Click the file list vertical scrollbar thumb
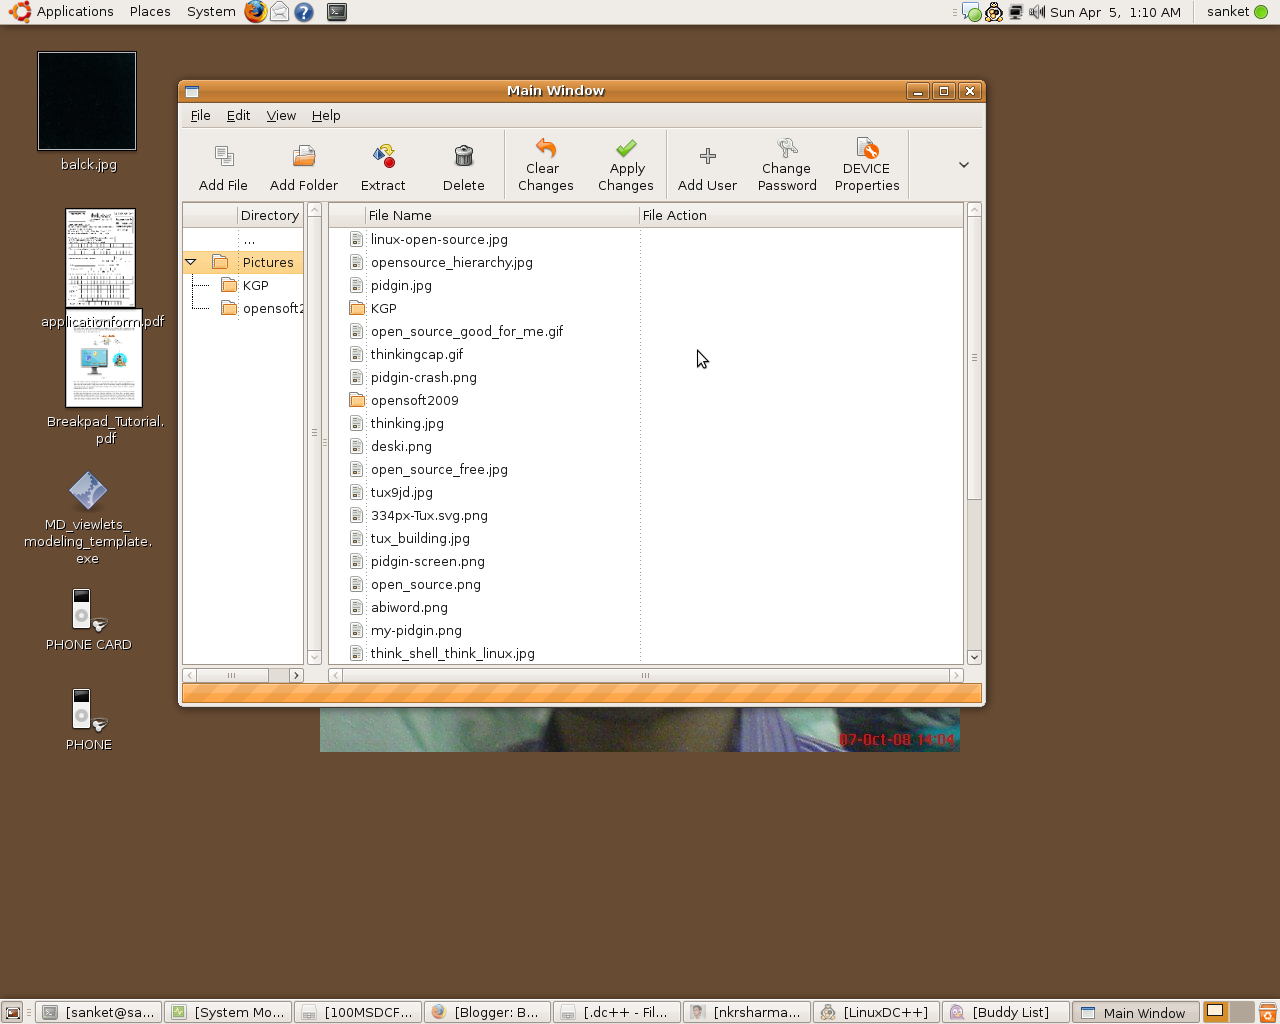Viewport: 1280px width, 1024px height. tap(974, 358)
